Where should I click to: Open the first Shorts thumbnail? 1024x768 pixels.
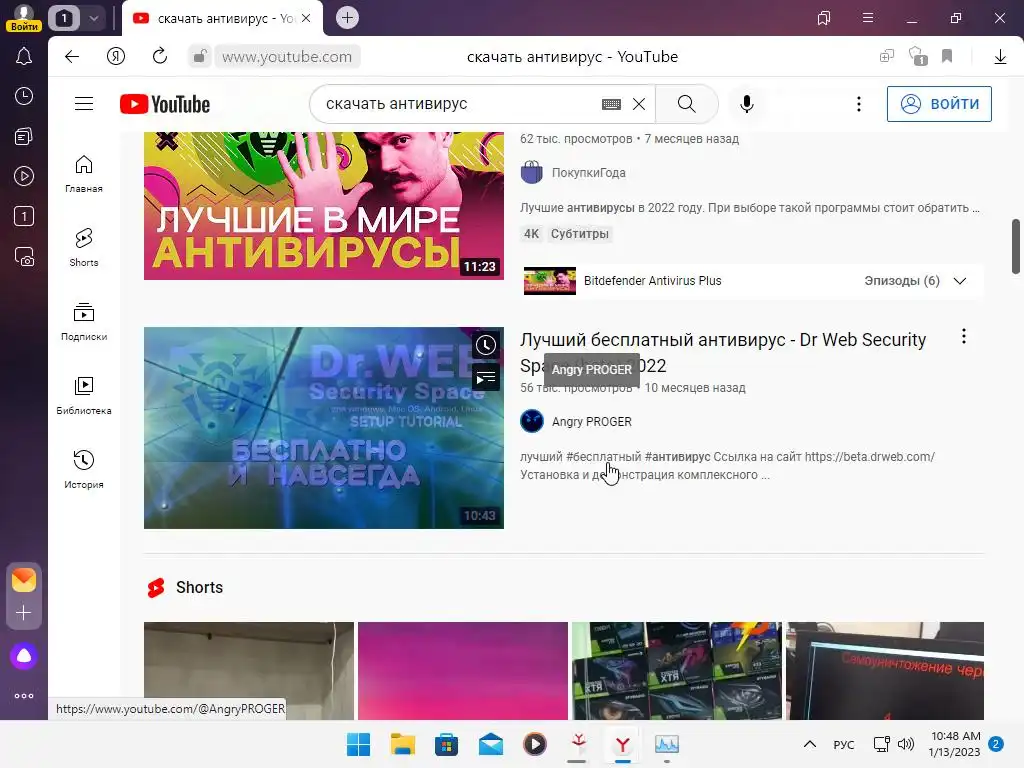point(249,671)
